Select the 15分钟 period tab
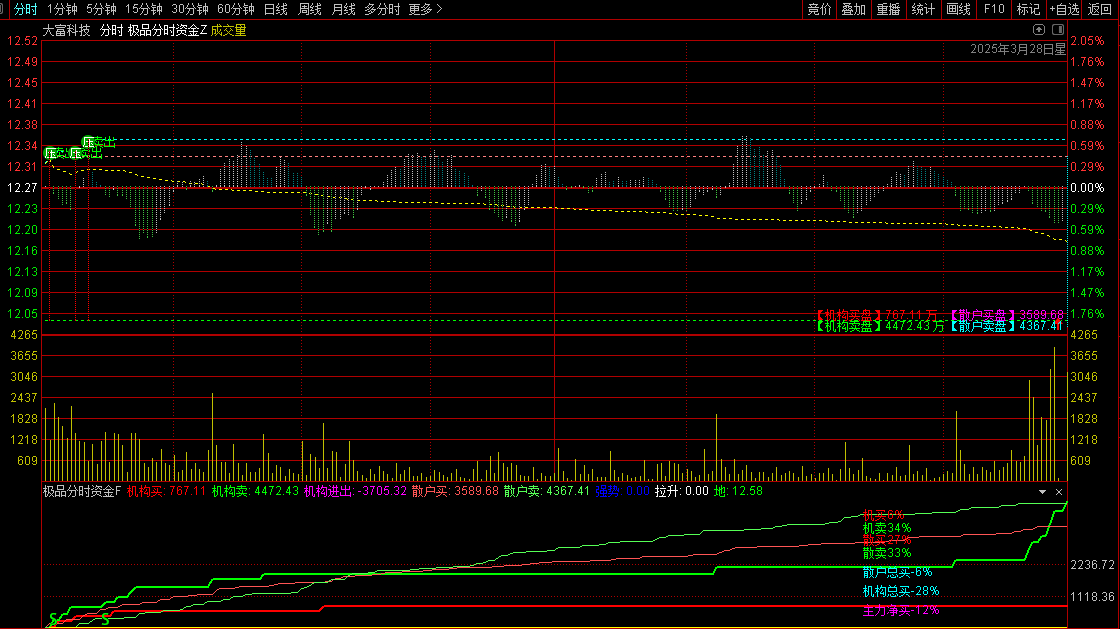 pos(144,9)
